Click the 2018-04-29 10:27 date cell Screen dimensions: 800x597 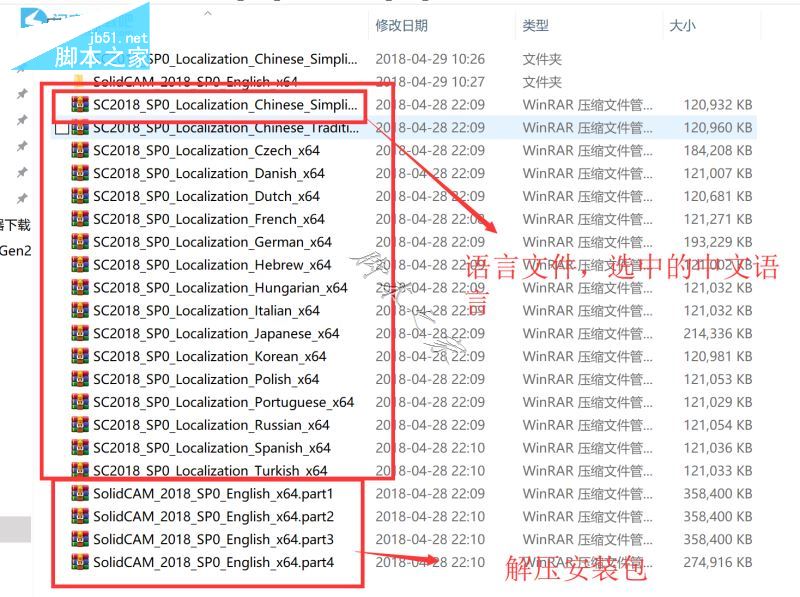(430, 82)
